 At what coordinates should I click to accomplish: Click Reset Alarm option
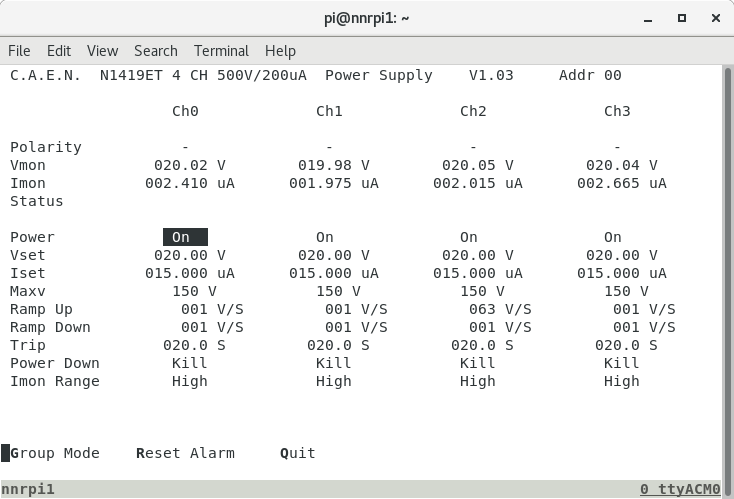[x=185, y=453]
